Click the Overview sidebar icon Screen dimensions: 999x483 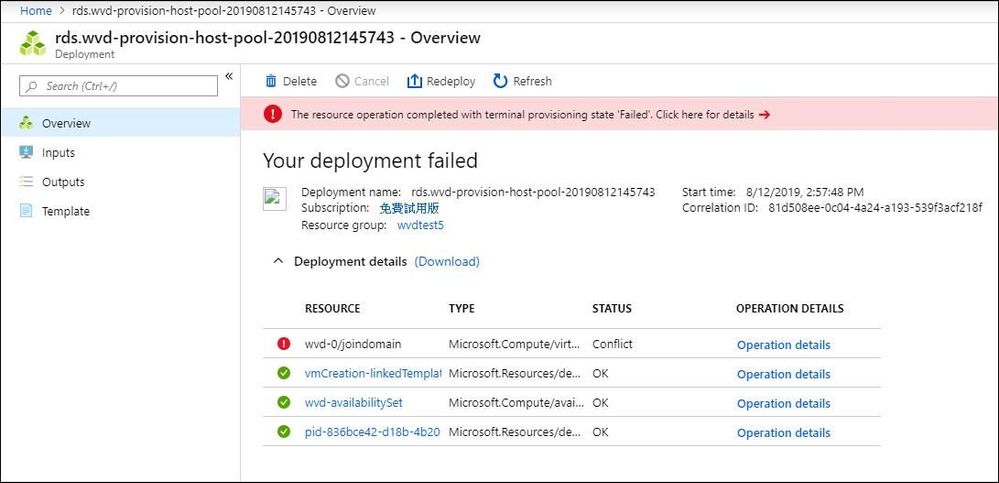tap(26, 123)
